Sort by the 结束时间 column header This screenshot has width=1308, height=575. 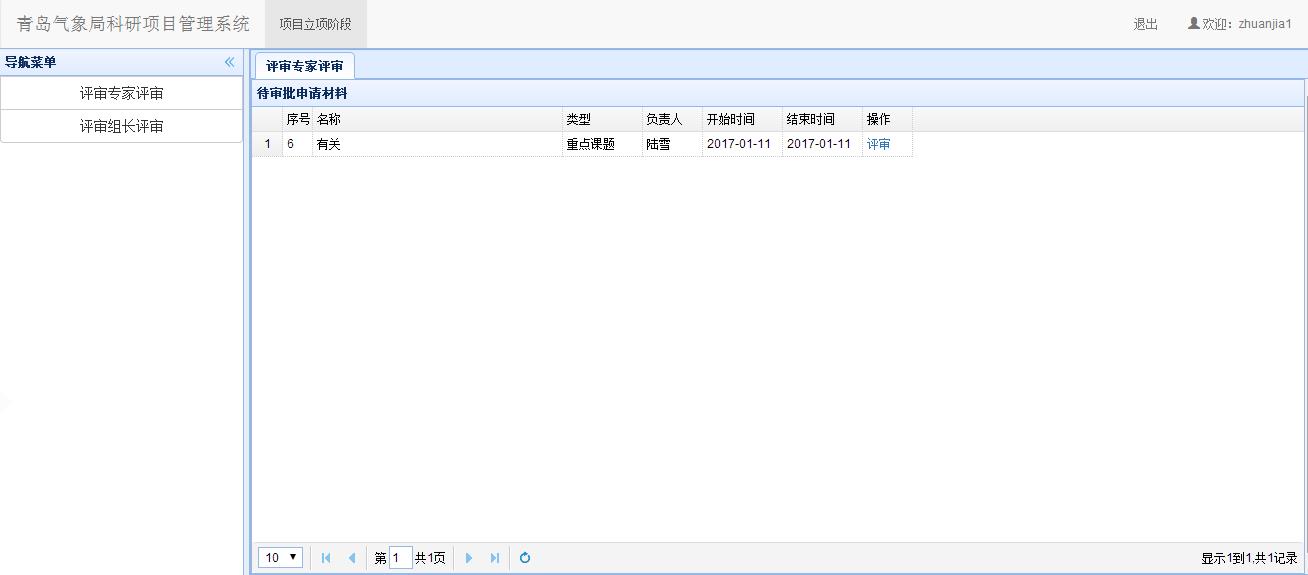click(823, 119)
